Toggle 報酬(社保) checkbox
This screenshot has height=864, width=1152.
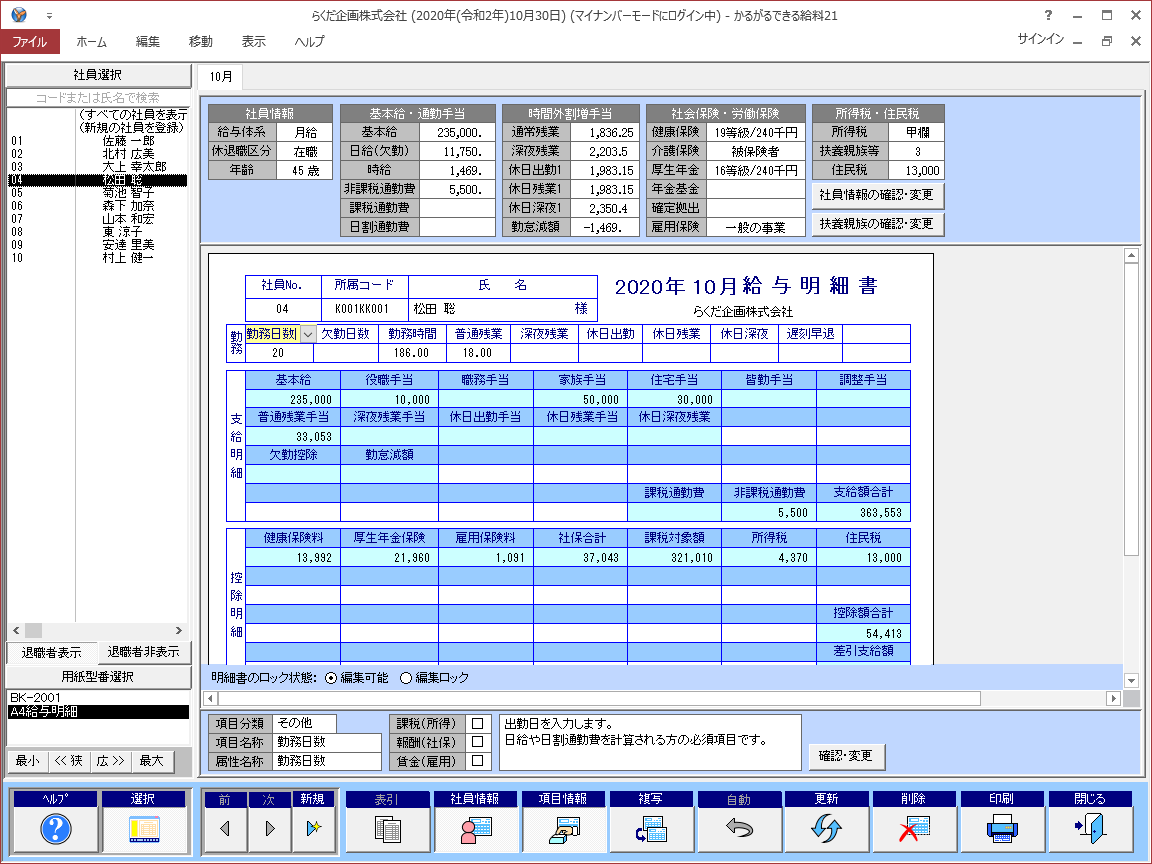[x=478, y=743]
